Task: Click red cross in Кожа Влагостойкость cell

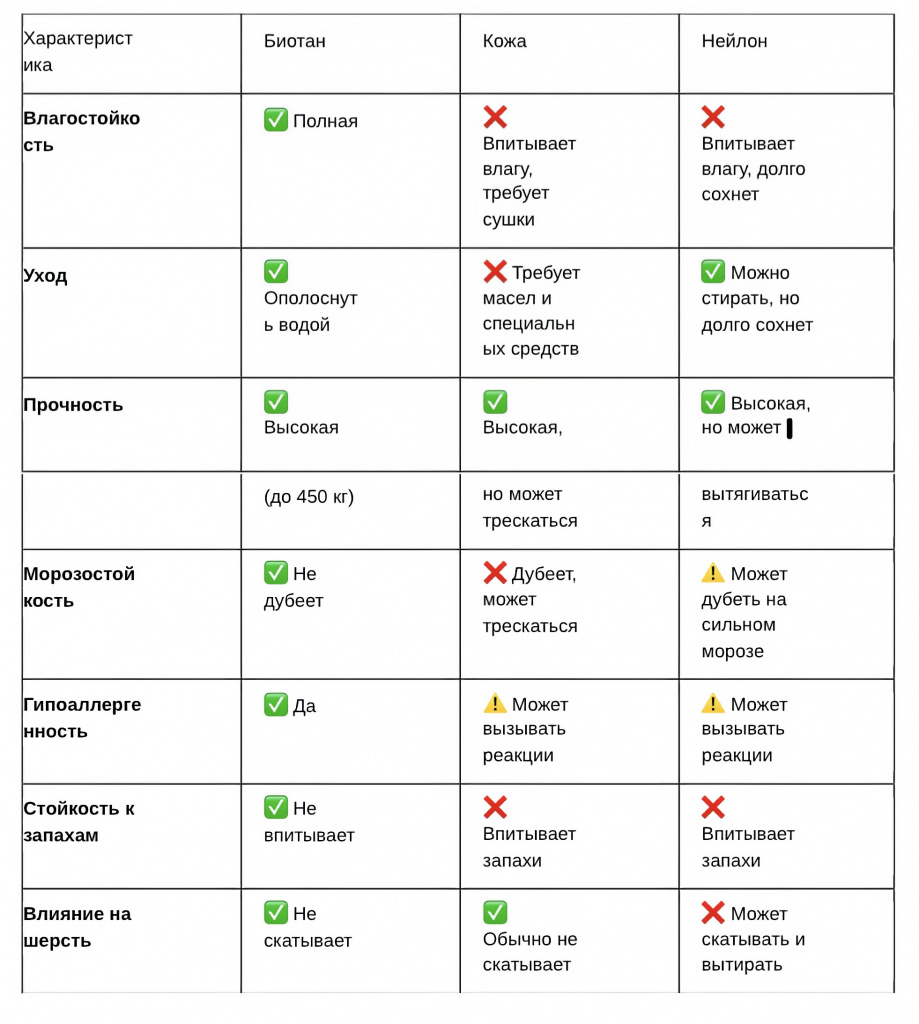Action: tap(495, 117)
